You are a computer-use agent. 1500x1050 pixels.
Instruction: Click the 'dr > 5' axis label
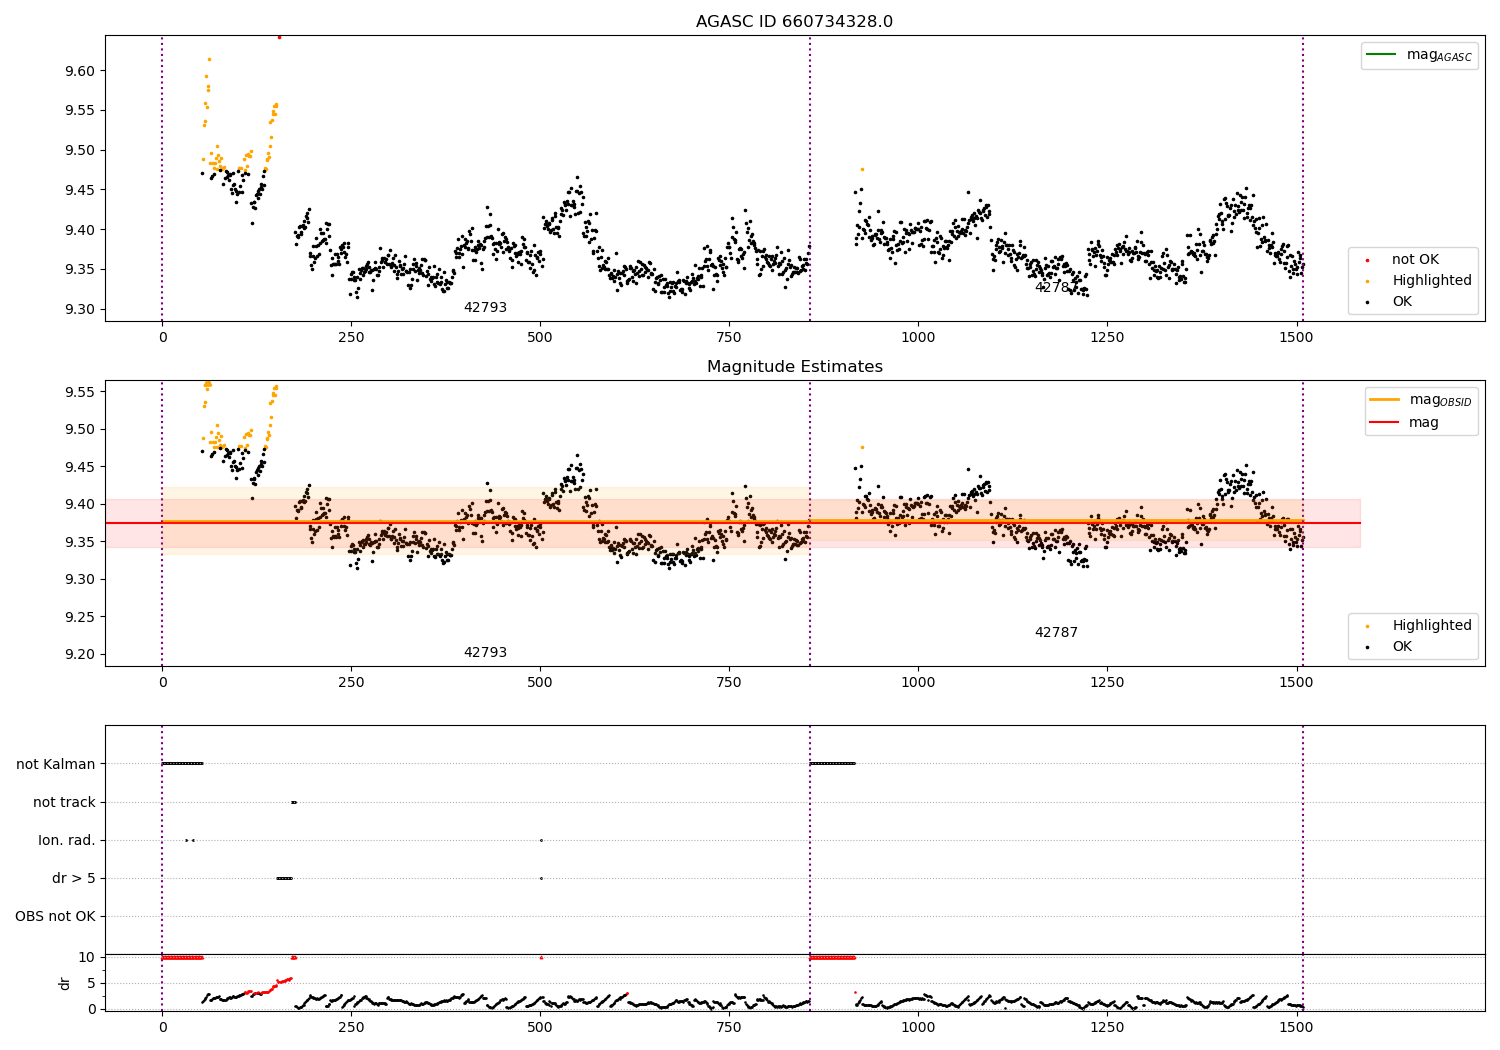(74, 878)
